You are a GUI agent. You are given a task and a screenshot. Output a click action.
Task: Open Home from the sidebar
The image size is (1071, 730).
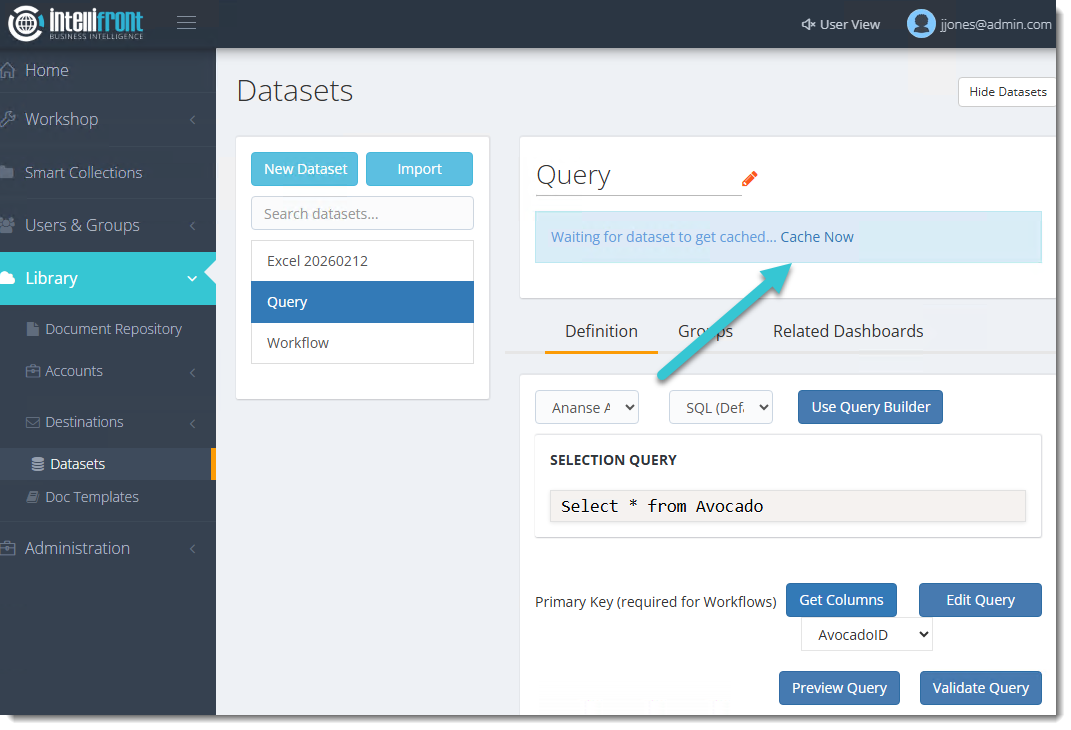[x=46, y=70]
